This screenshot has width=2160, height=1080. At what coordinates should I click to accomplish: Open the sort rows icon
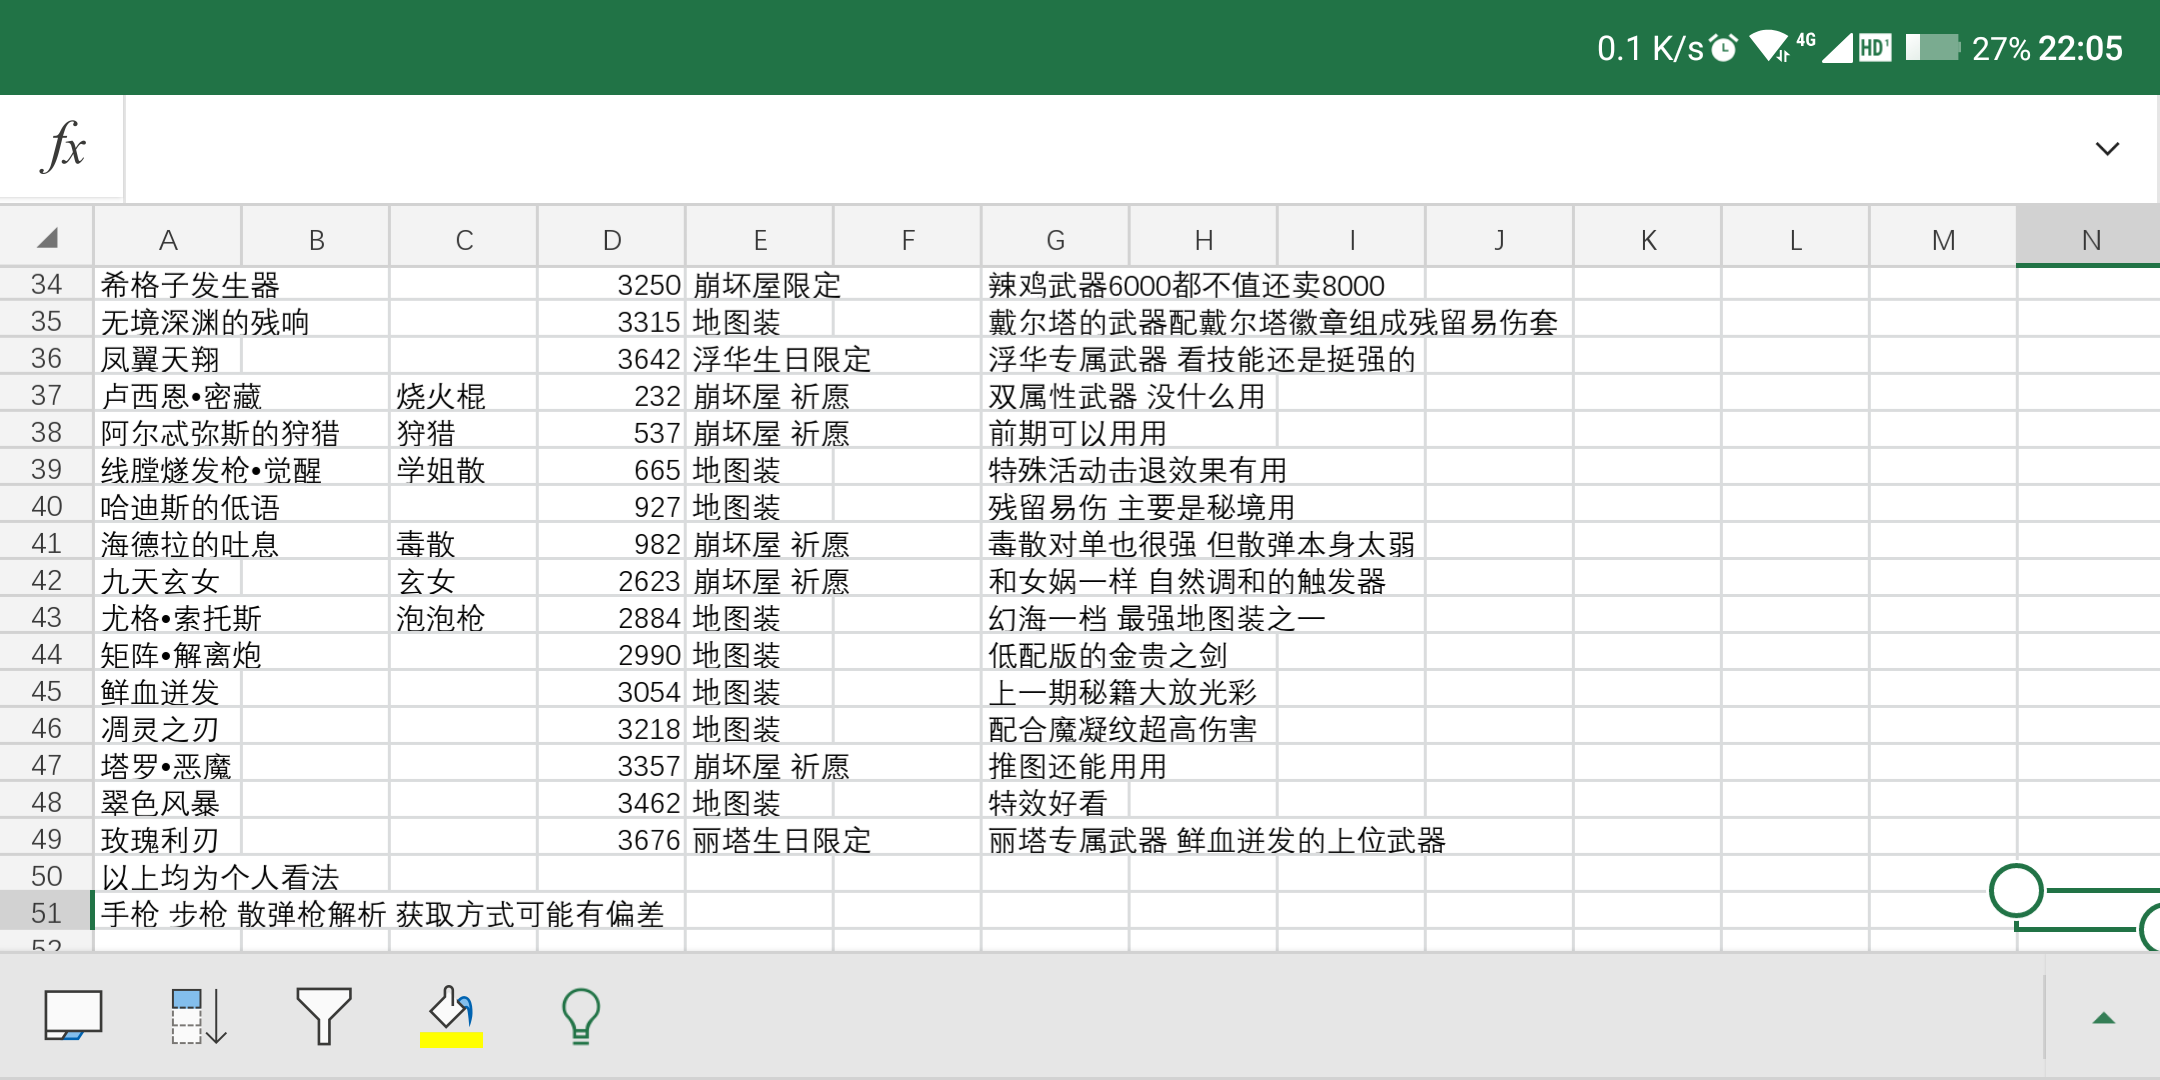click(198, 1016)
